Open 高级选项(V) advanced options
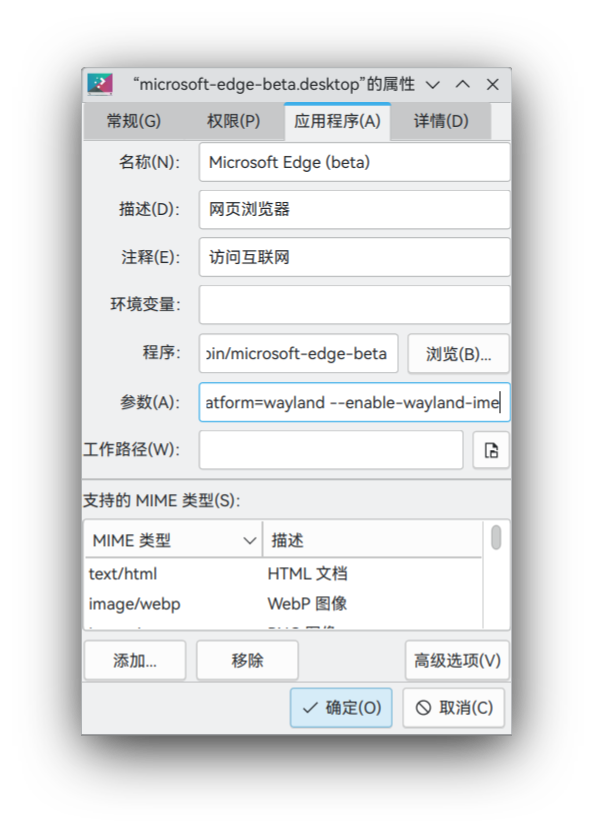The height and width of the screenshot is (832, 595). [x=457, y=661]
